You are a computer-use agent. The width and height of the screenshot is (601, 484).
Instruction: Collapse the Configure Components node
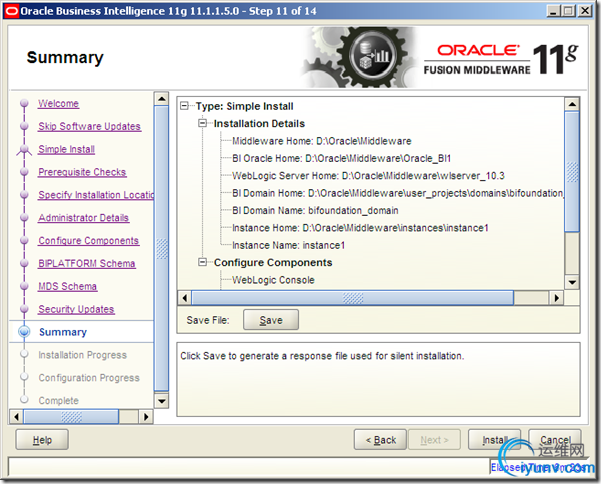coord(202,262)
